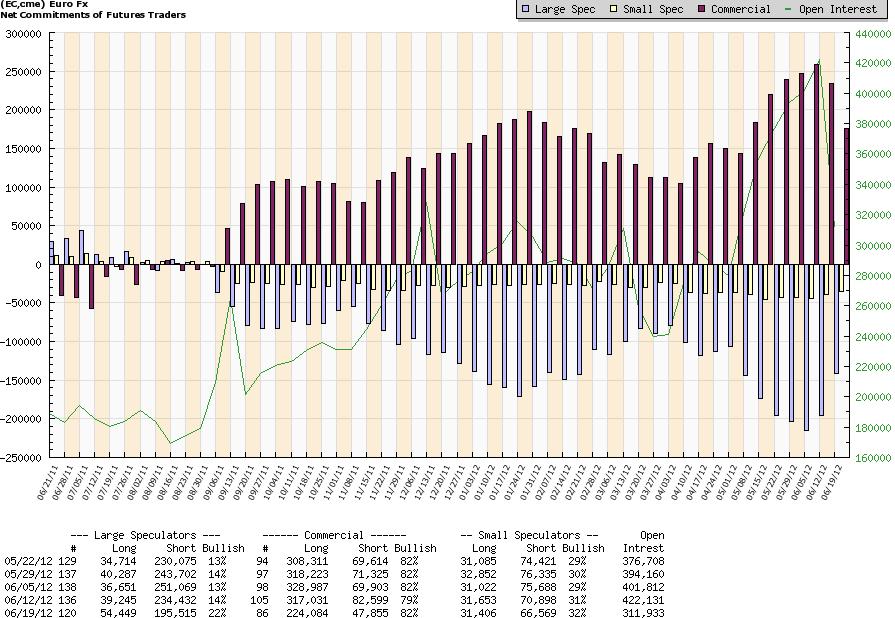
Task: Click the 420000 label on right axis
Action: pyautogui.click(x=873, y=63)
